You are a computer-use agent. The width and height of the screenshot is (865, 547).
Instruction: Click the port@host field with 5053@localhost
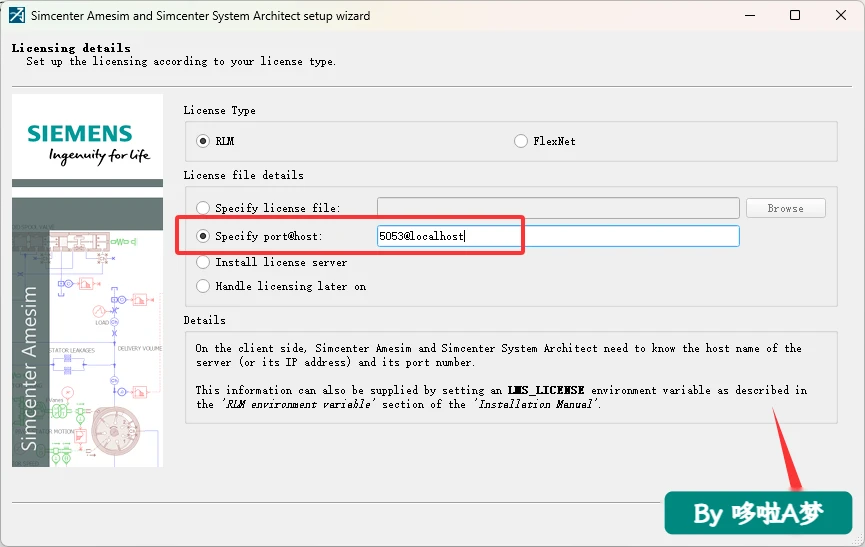(558, 236)
